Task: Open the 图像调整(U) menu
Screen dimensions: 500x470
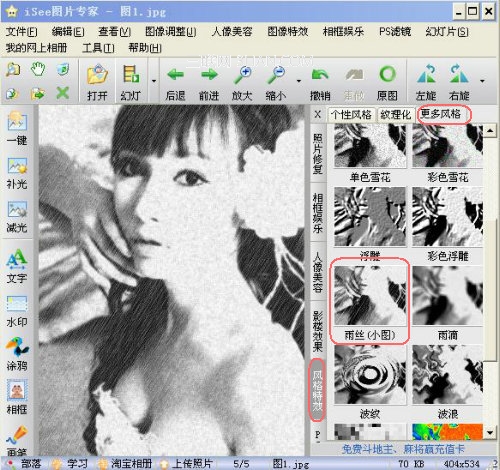Action: click(x=170, y=32)
